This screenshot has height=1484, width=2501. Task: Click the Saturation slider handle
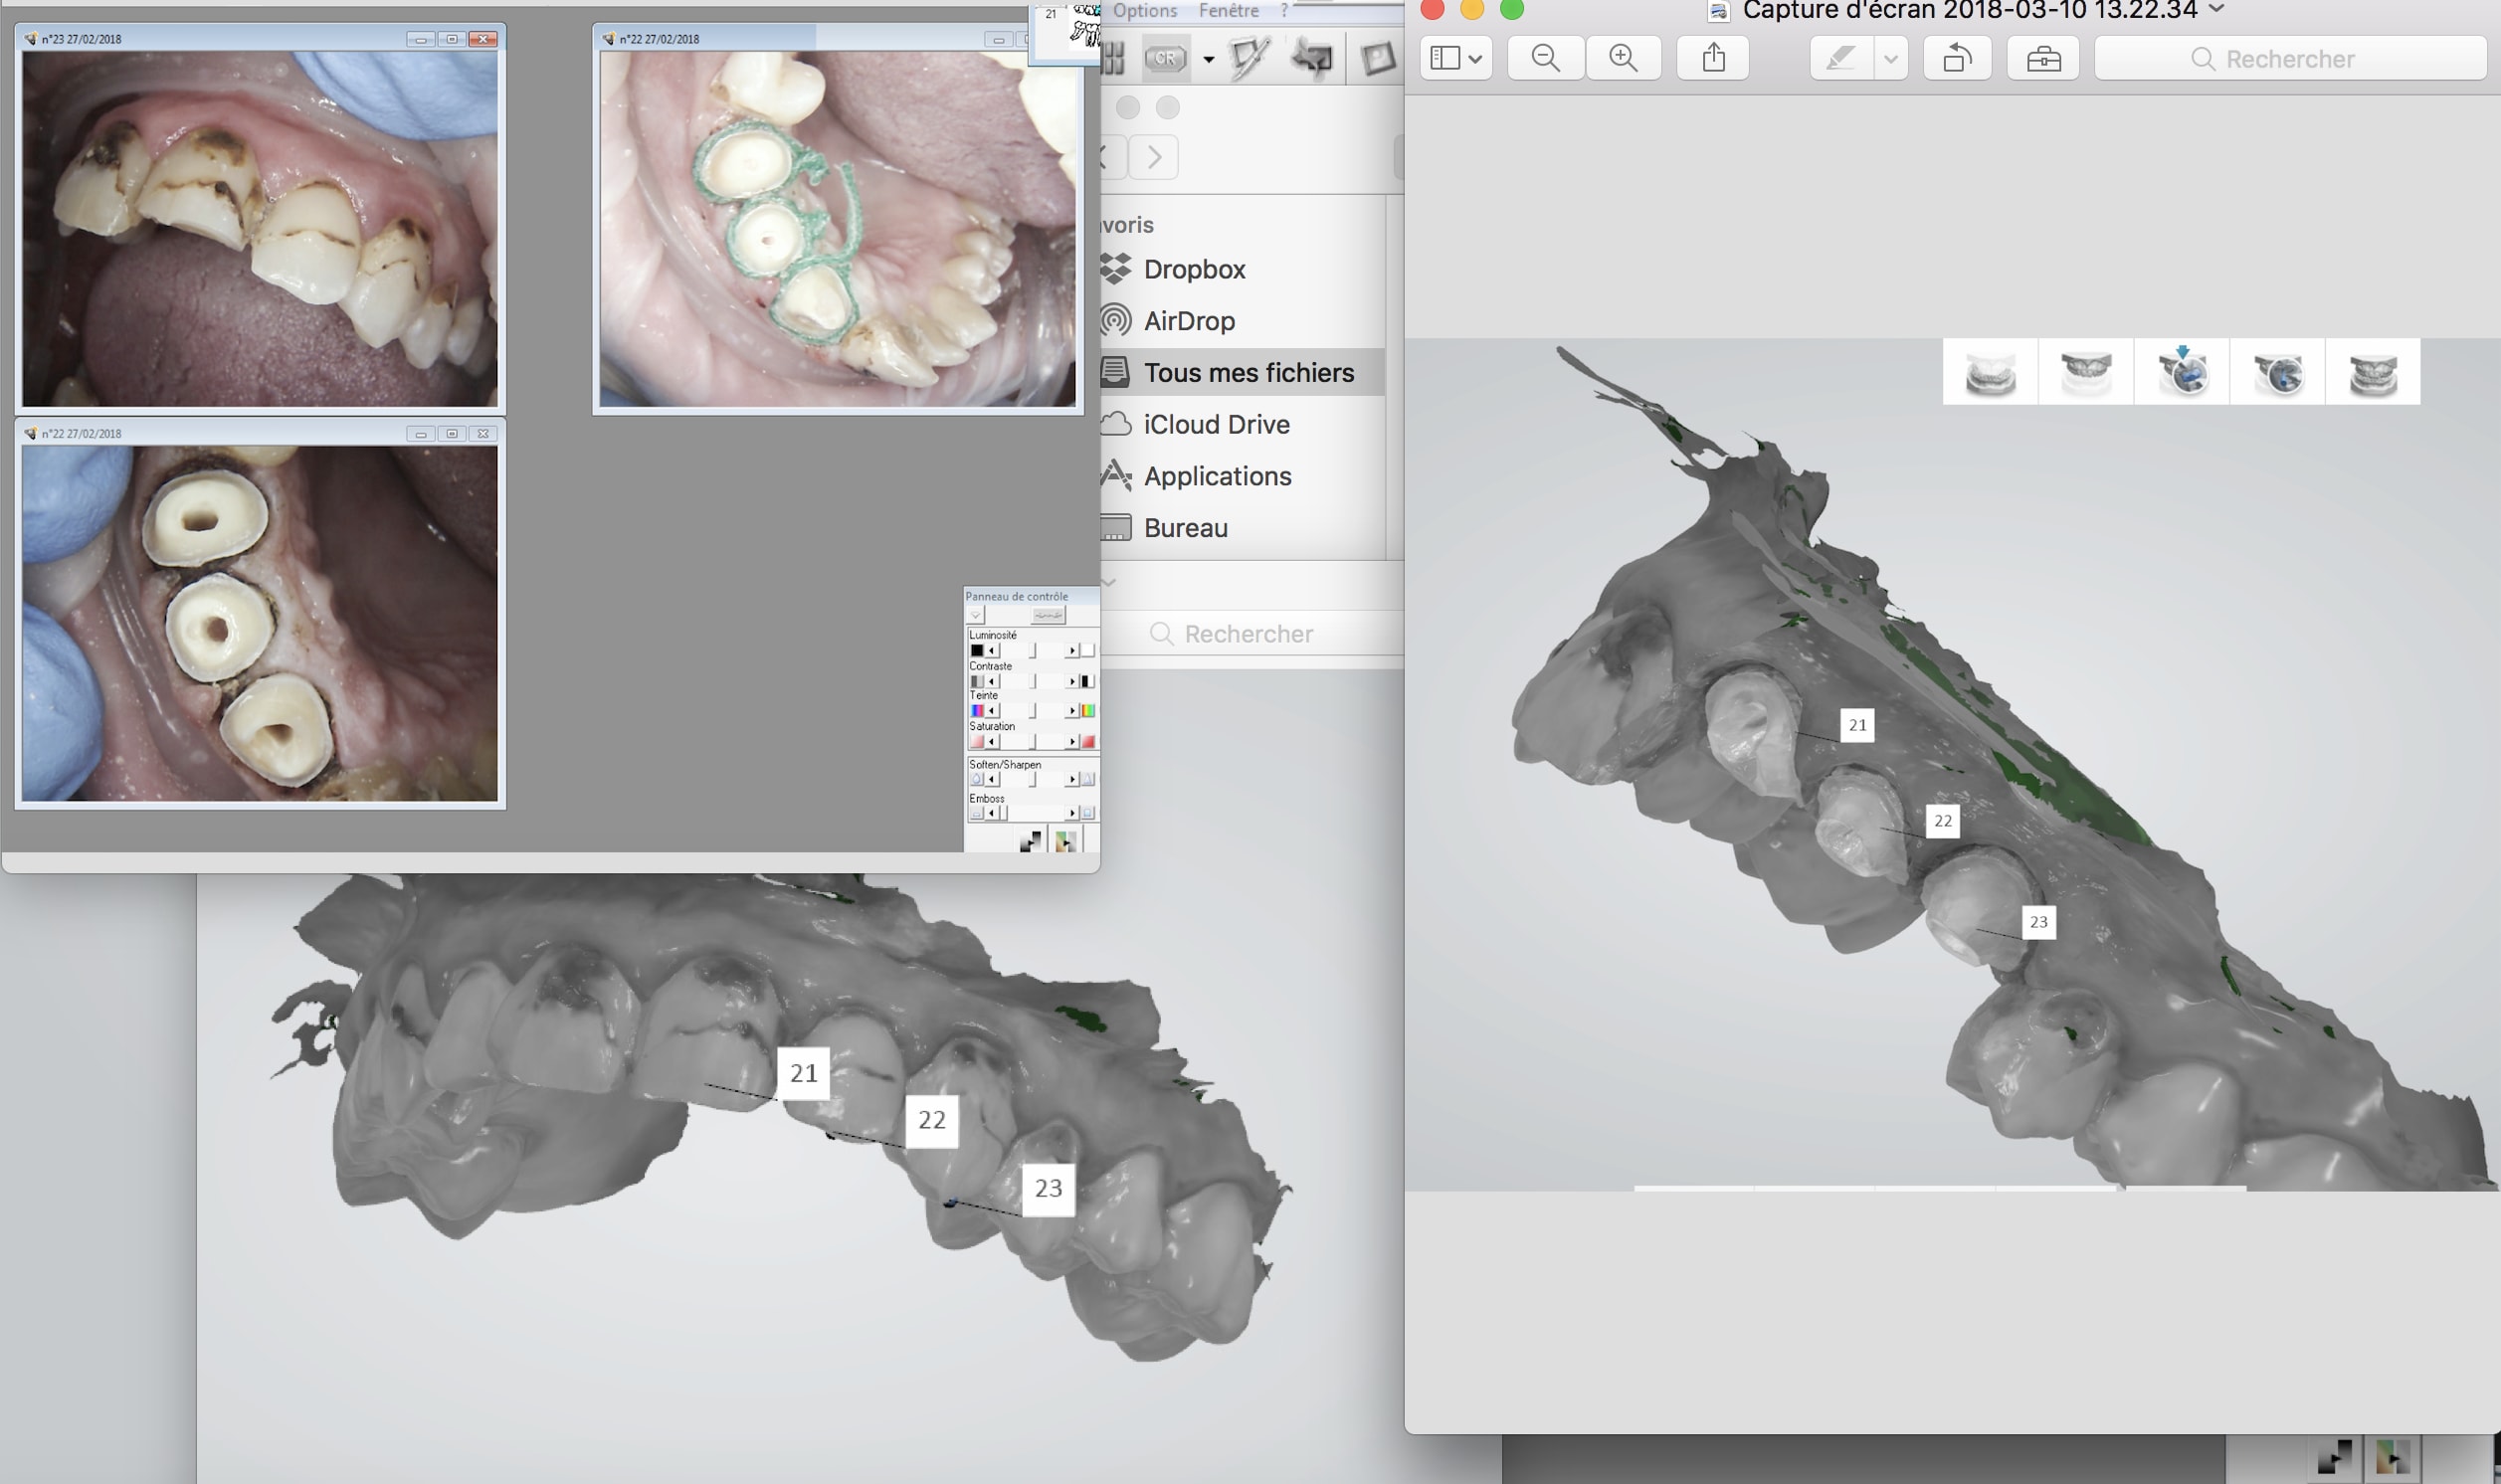1033,741
